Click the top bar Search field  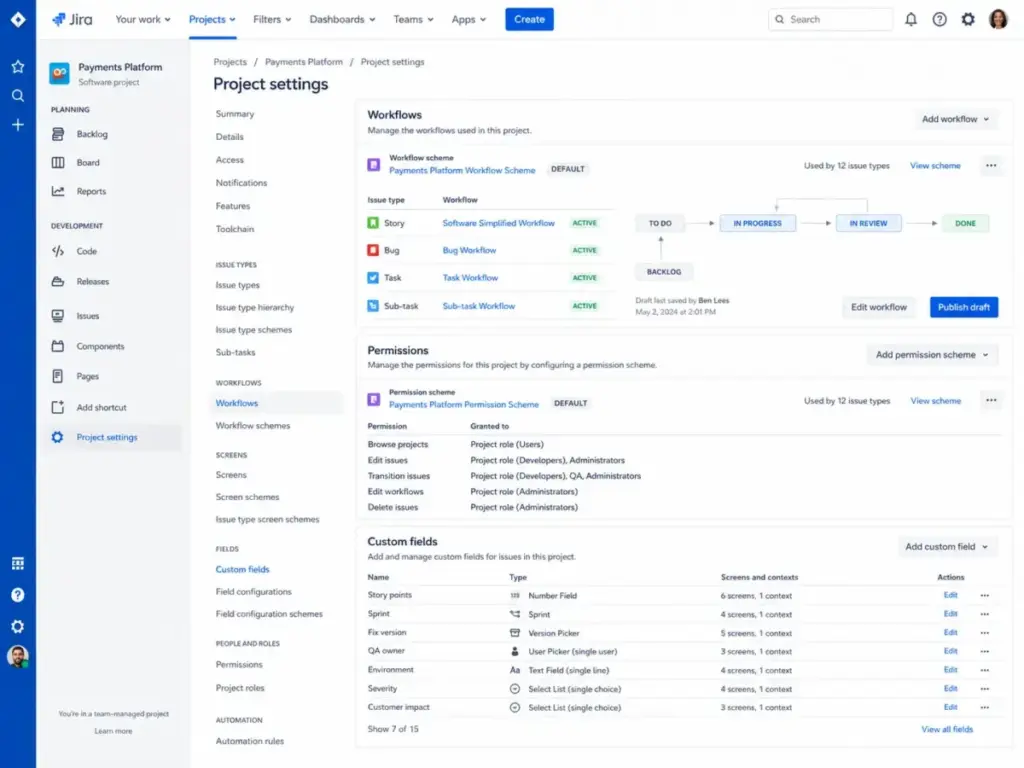point(830,20)
